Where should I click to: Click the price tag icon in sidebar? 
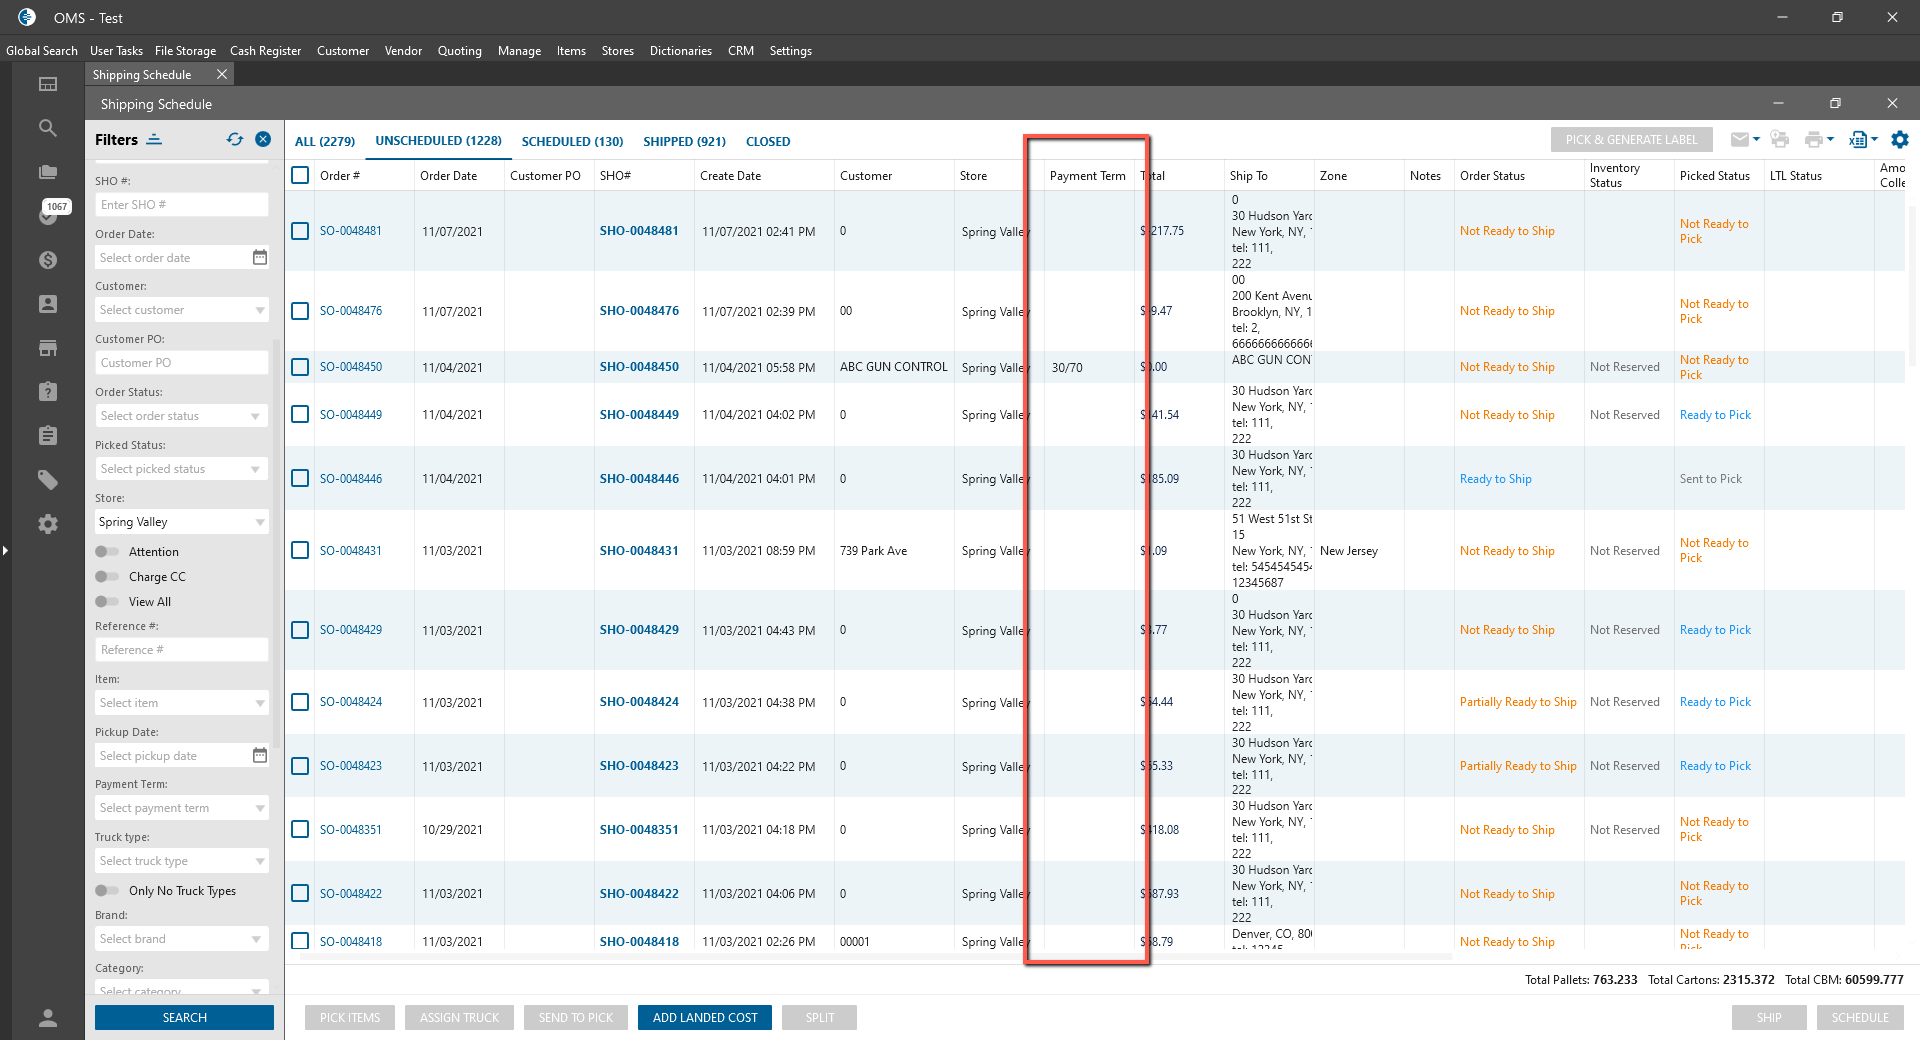point(47,480)
